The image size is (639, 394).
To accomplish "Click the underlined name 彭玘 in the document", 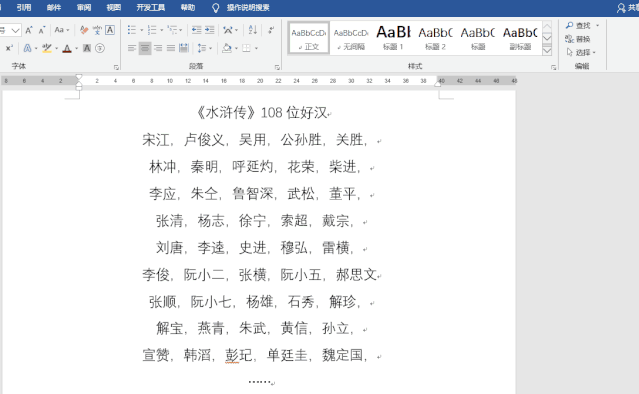I will click(x=239, y=355).
